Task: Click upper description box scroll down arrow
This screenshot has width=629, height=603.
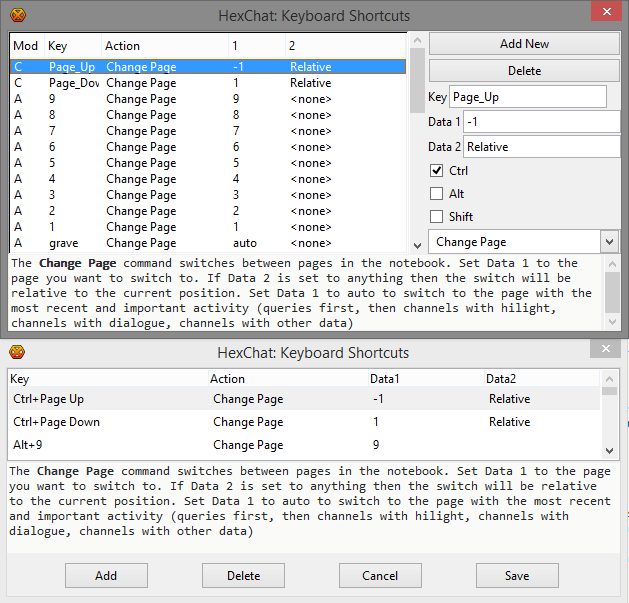Action: (x=612, y=321)
